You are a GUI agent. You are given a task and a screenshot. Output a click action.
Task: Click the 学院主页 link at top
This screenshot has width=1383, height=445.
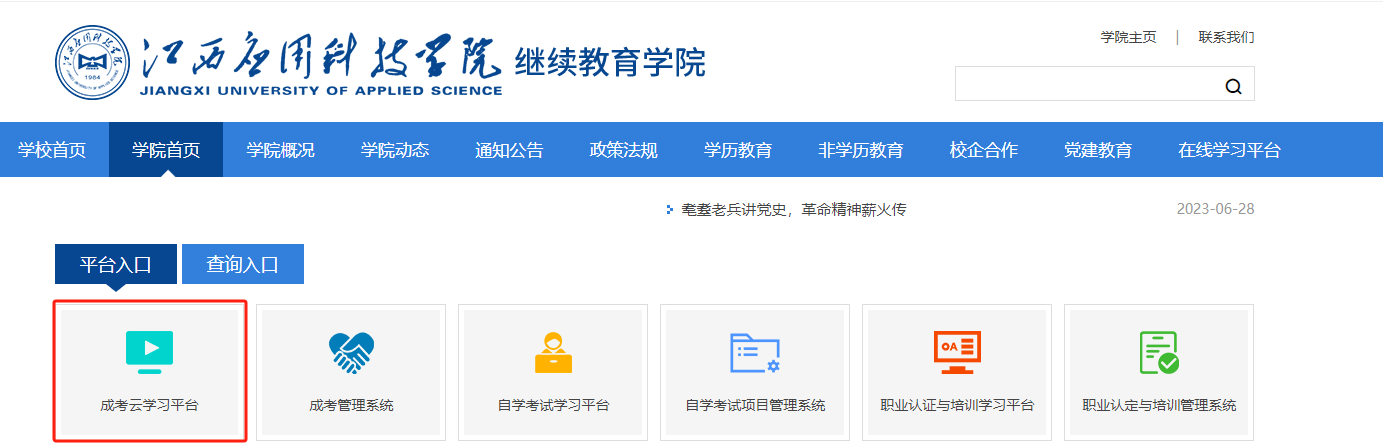tap(1128, 37)
